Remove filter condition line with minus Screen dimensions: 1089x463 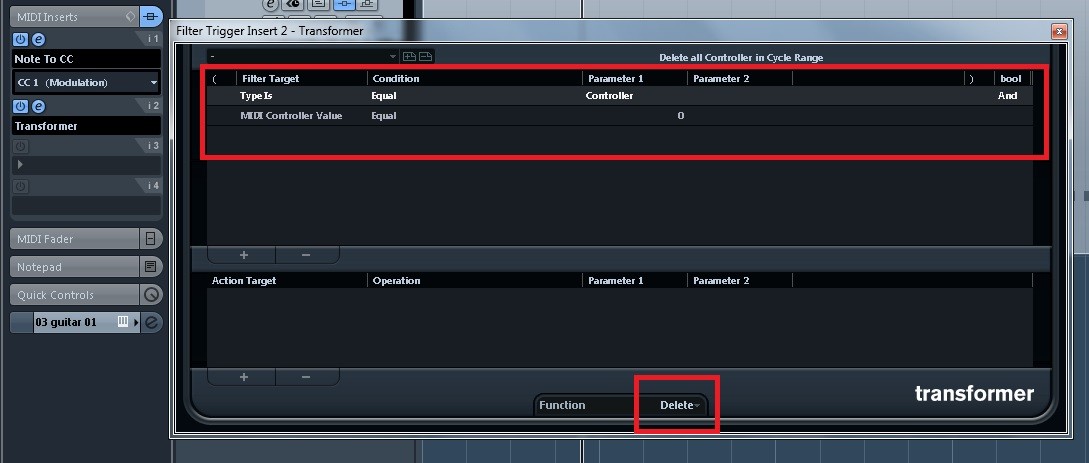click(306, 255)
